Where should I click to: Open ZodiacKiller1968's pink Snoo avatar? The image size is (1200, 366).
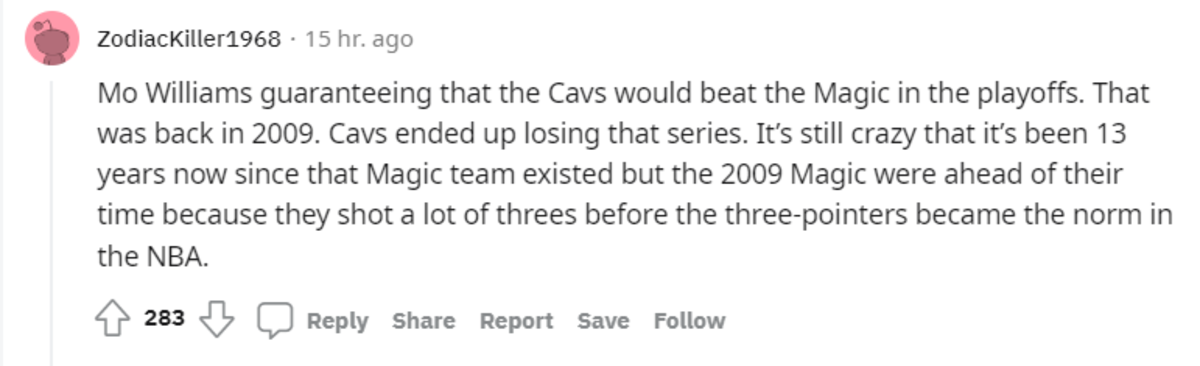(52, 39)
